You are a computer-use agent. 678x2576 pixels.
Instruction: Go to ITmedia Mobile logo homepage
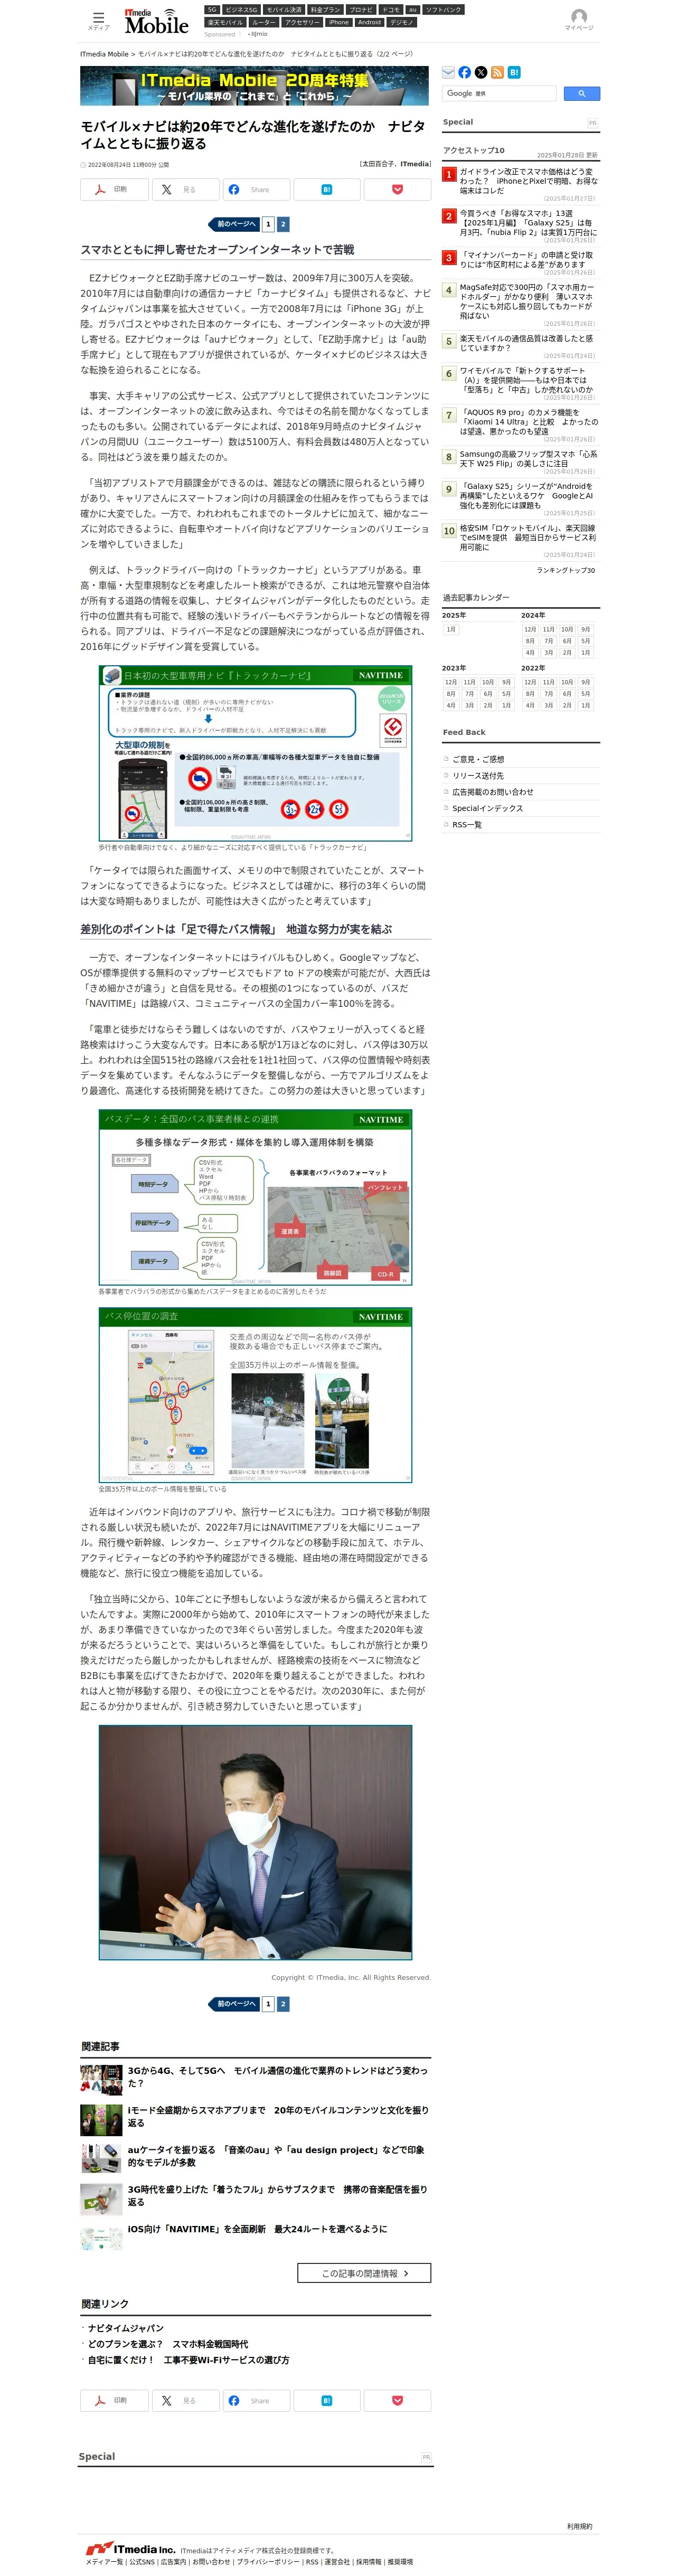(156, 22)
